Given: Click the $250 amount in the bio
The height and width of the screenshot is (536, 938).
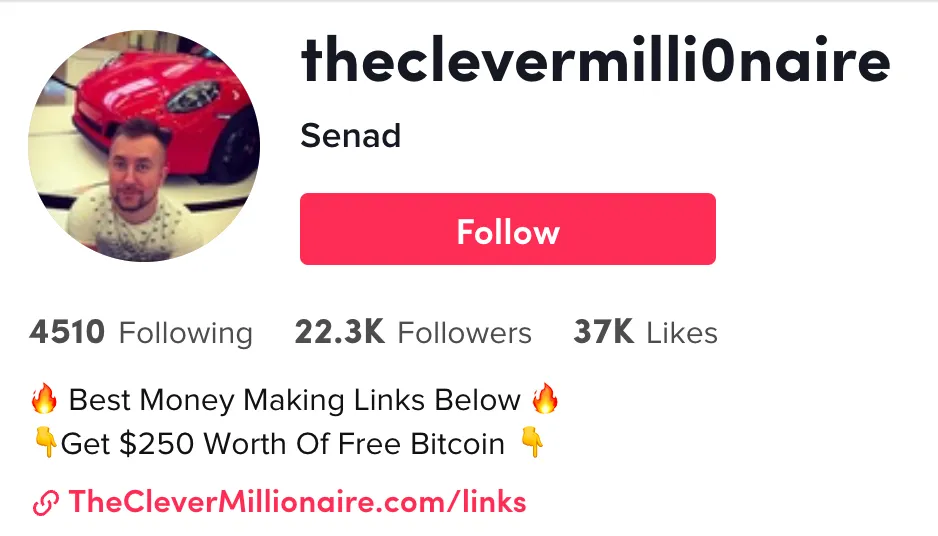Looking at the screenshot, I should click(156, 444).
